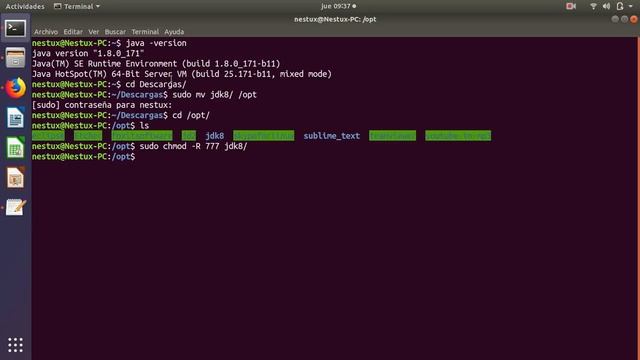Screen dimensions: 640x360
Task: Open the Terminal app menu in top bar
Action: click(x=77, y=6)
